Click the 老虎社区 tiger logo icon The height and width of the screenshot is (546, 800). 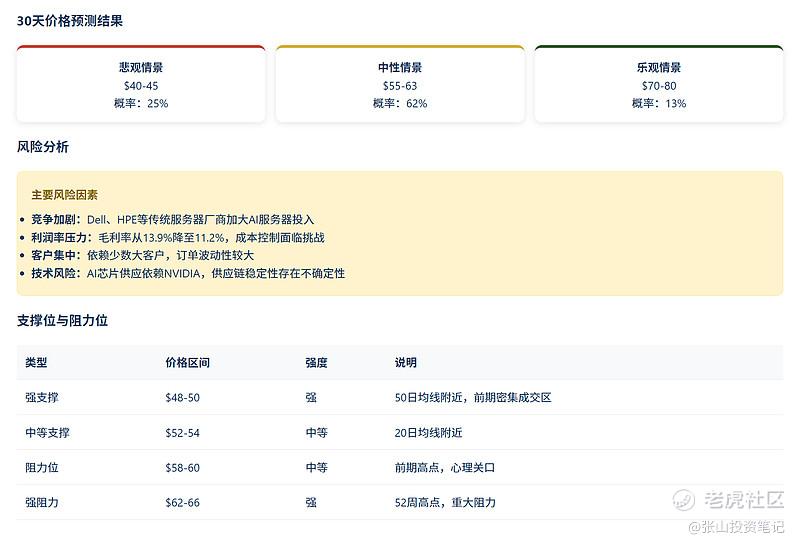(684, 499)
